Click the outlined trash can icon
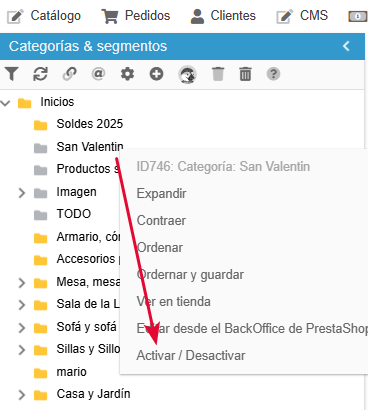 245,74
